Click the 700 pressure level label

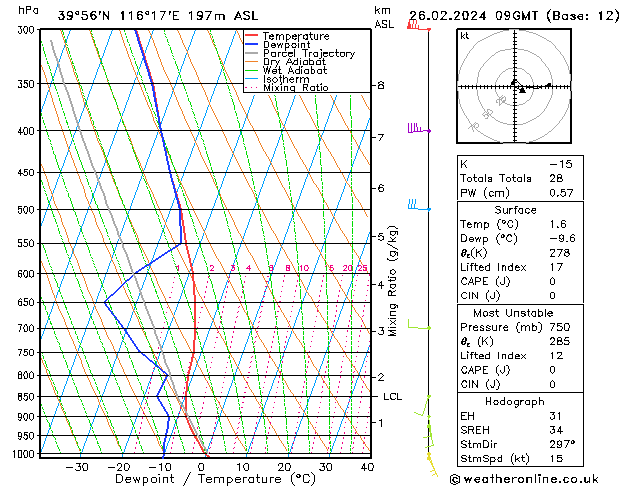pyautogui.click(x=28, y=329)
